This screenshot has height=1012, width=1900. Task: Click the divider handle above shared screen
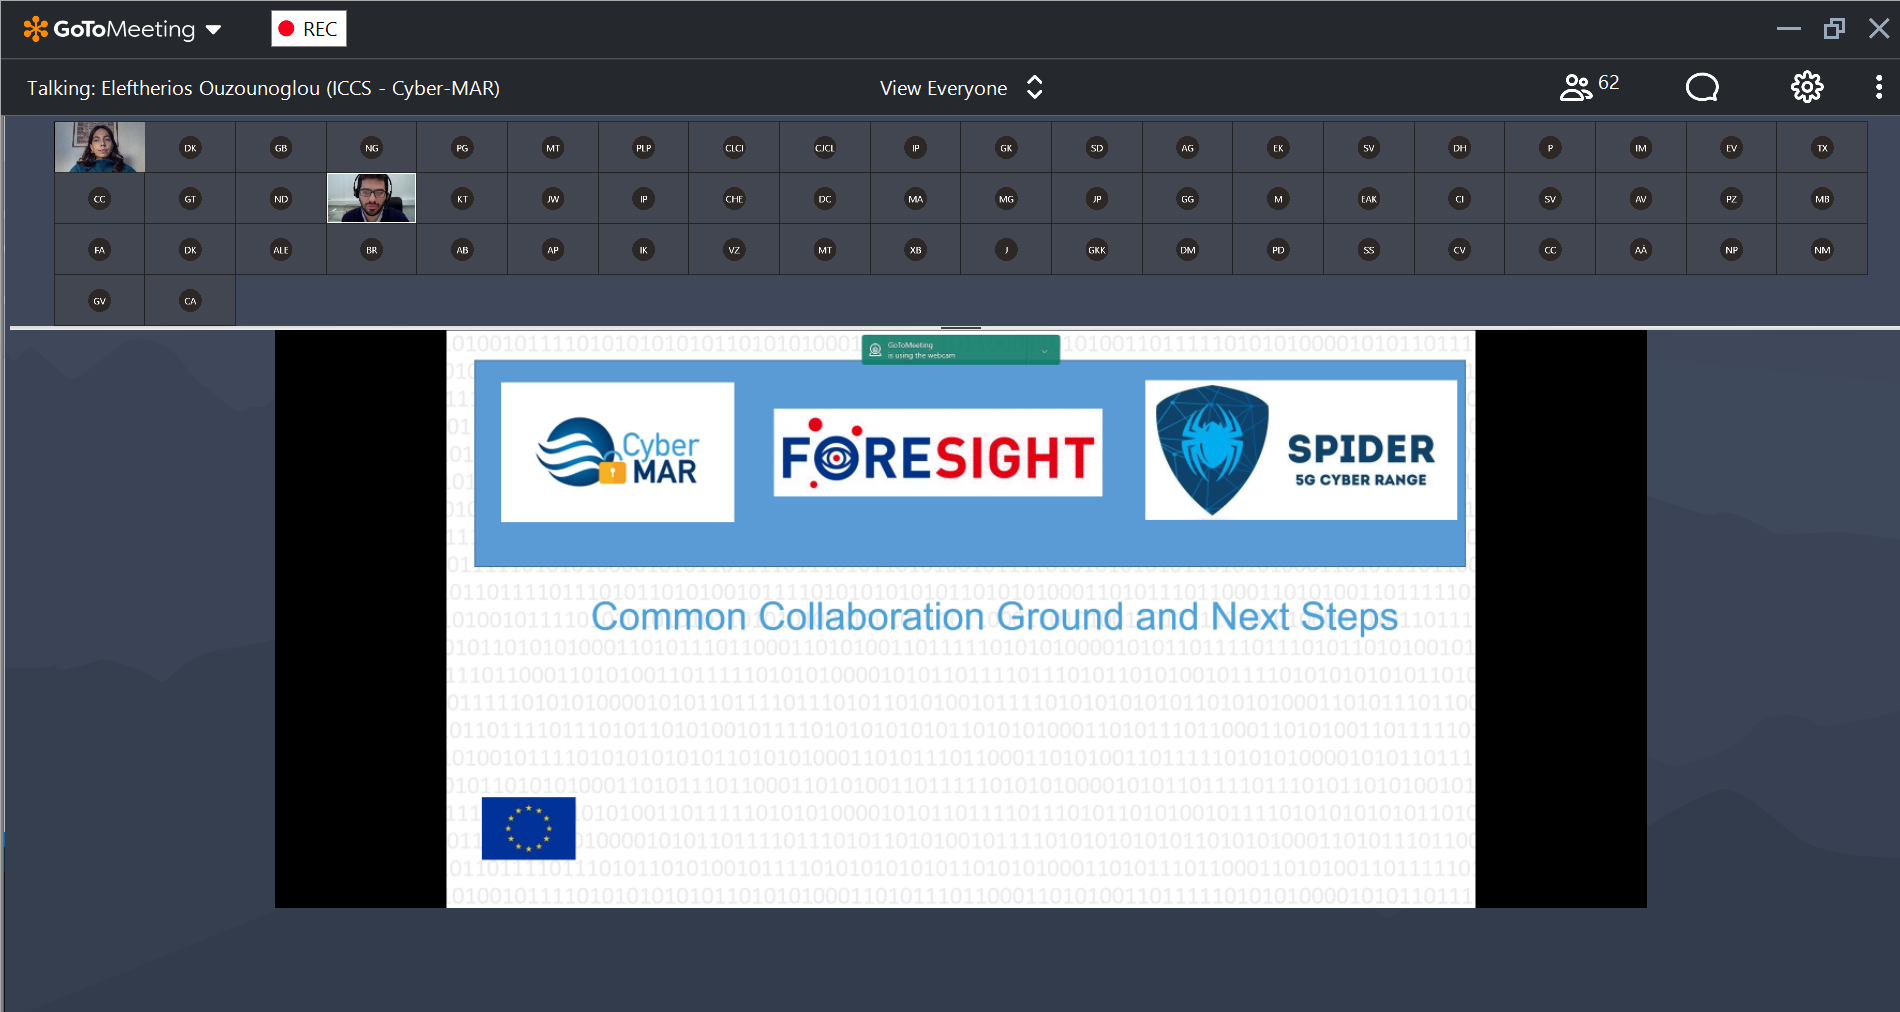(960, 328)
